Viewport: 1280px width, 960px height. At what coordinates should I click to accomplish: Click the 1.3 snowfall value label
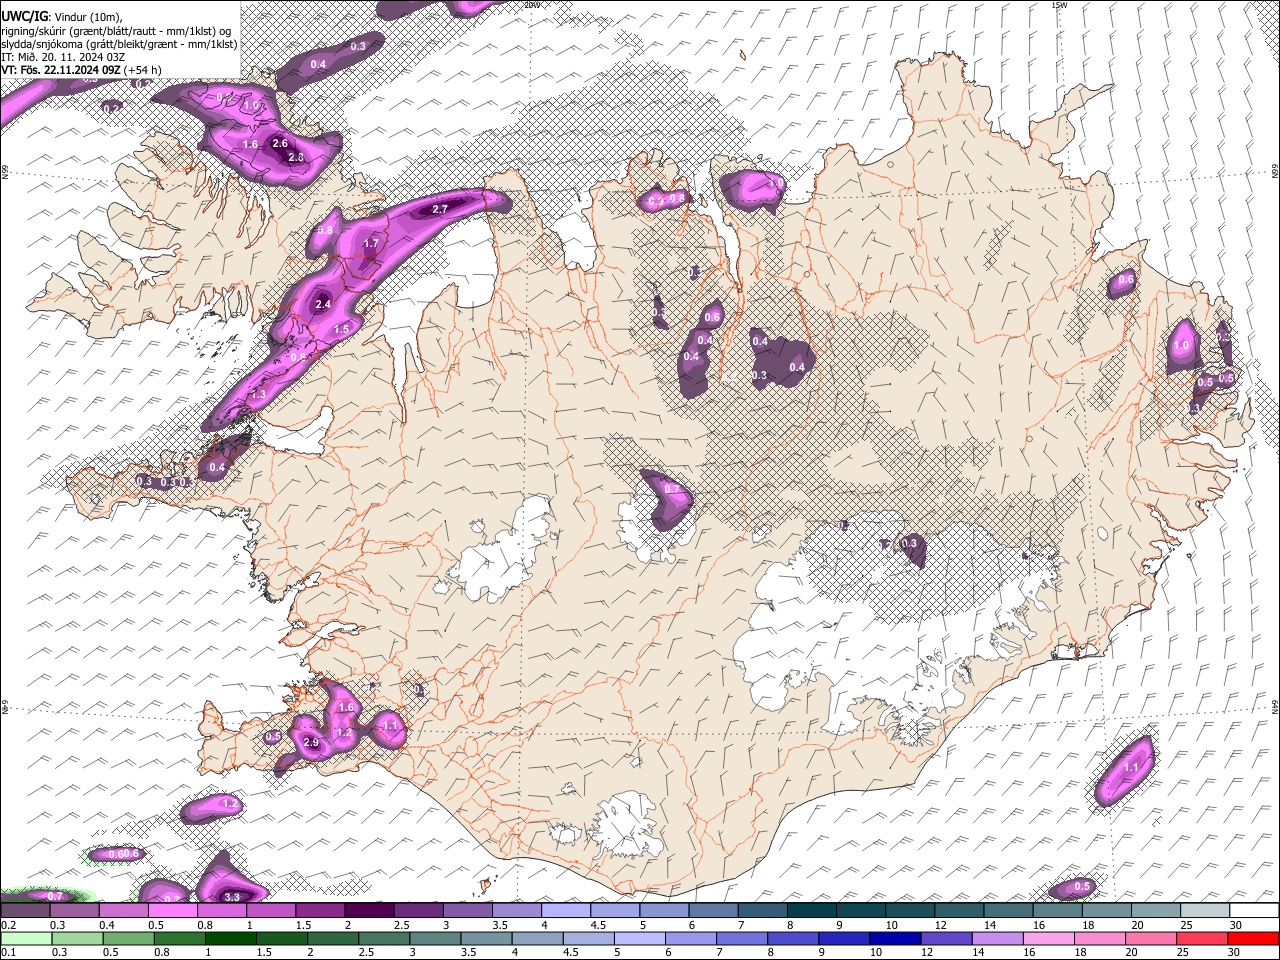(258, 396)
